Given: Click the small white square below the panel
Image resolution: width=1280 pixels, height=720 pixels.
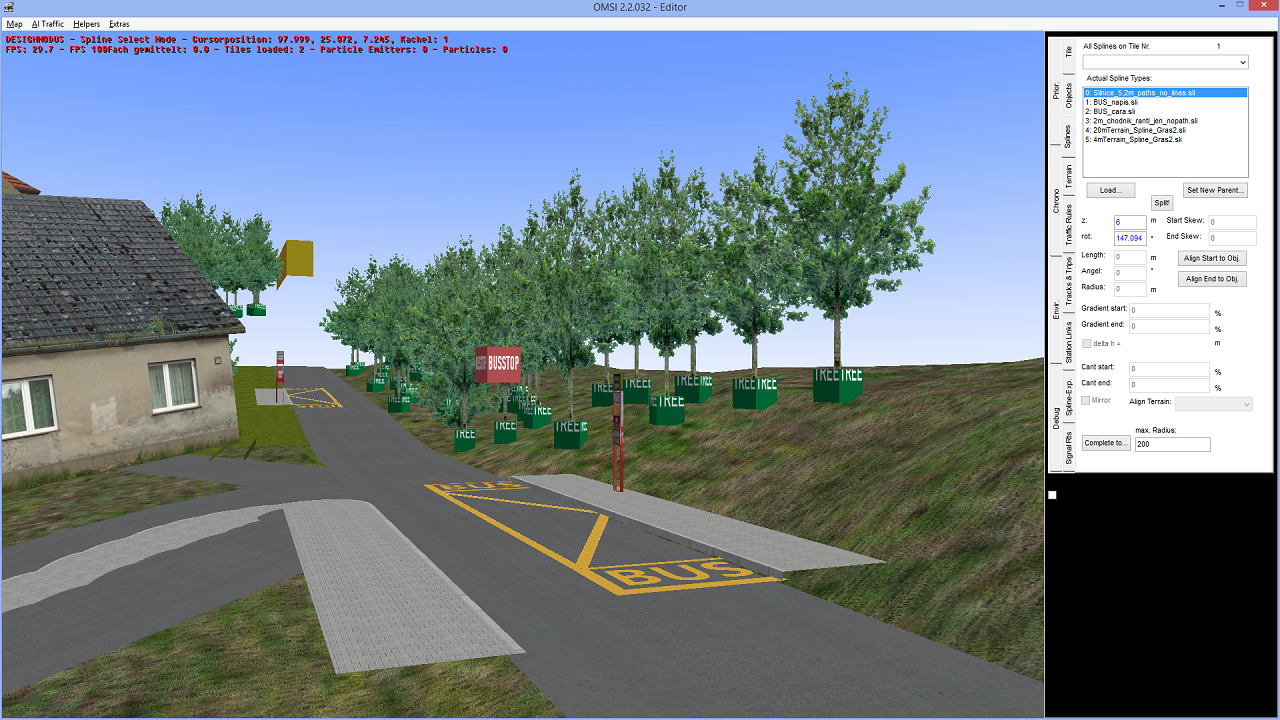Looking at the screenshot, I should click(1052, 495).
